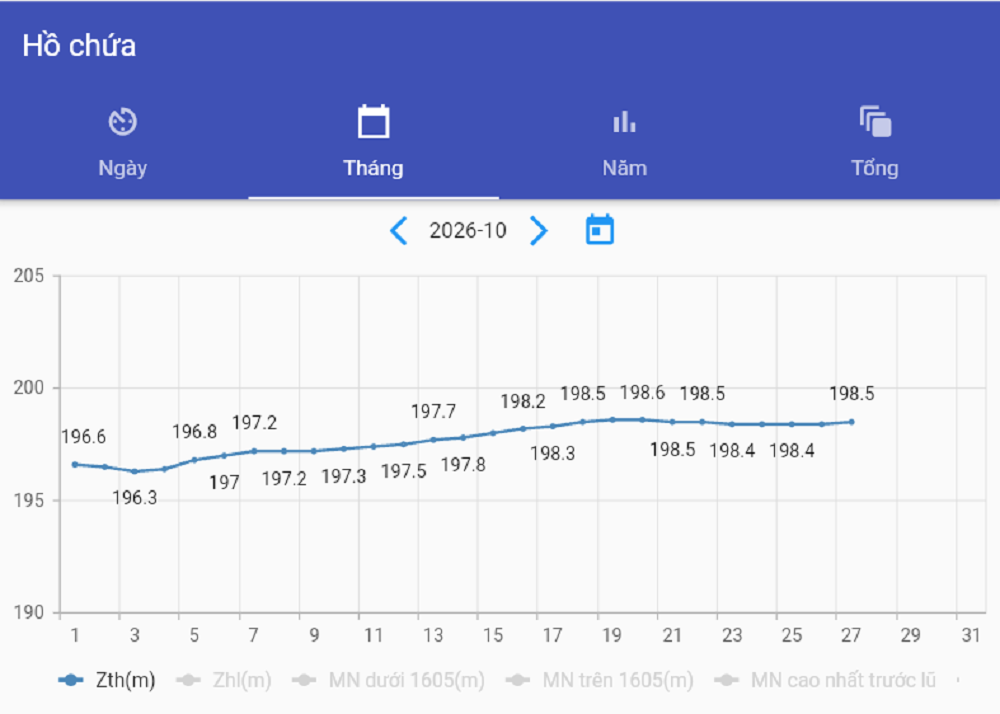The height and width of the screenshot is (714, 1000).
Task: Click day 11 on the x-axis
Action: click(374, 635)
